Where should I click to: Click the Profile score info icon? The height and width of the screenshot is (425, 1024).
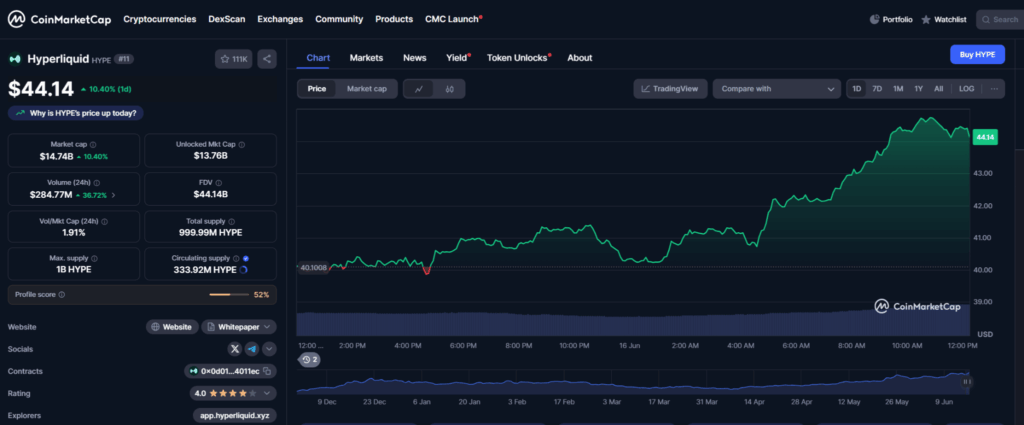61,294
